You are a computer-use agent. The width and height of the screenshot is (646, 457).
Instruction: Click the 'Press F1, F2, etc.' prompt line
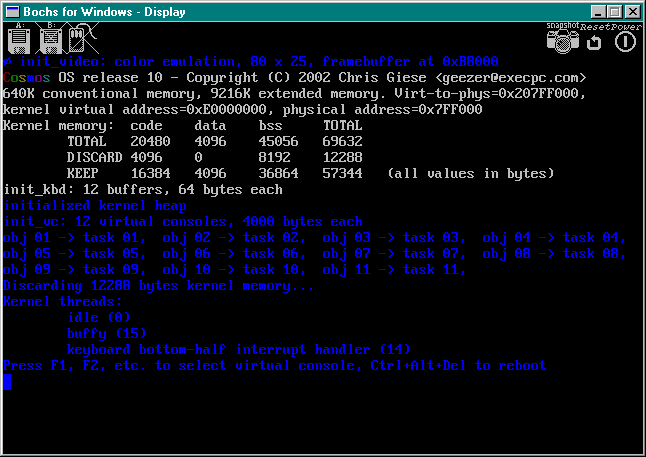275,365
